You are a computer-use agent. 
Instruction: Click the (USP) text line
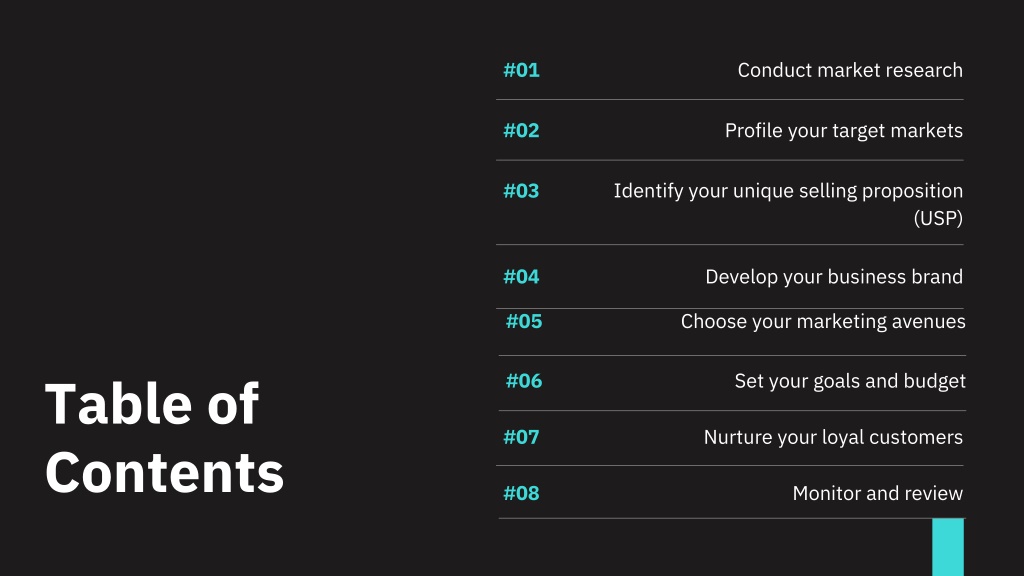tap(938, 218)
